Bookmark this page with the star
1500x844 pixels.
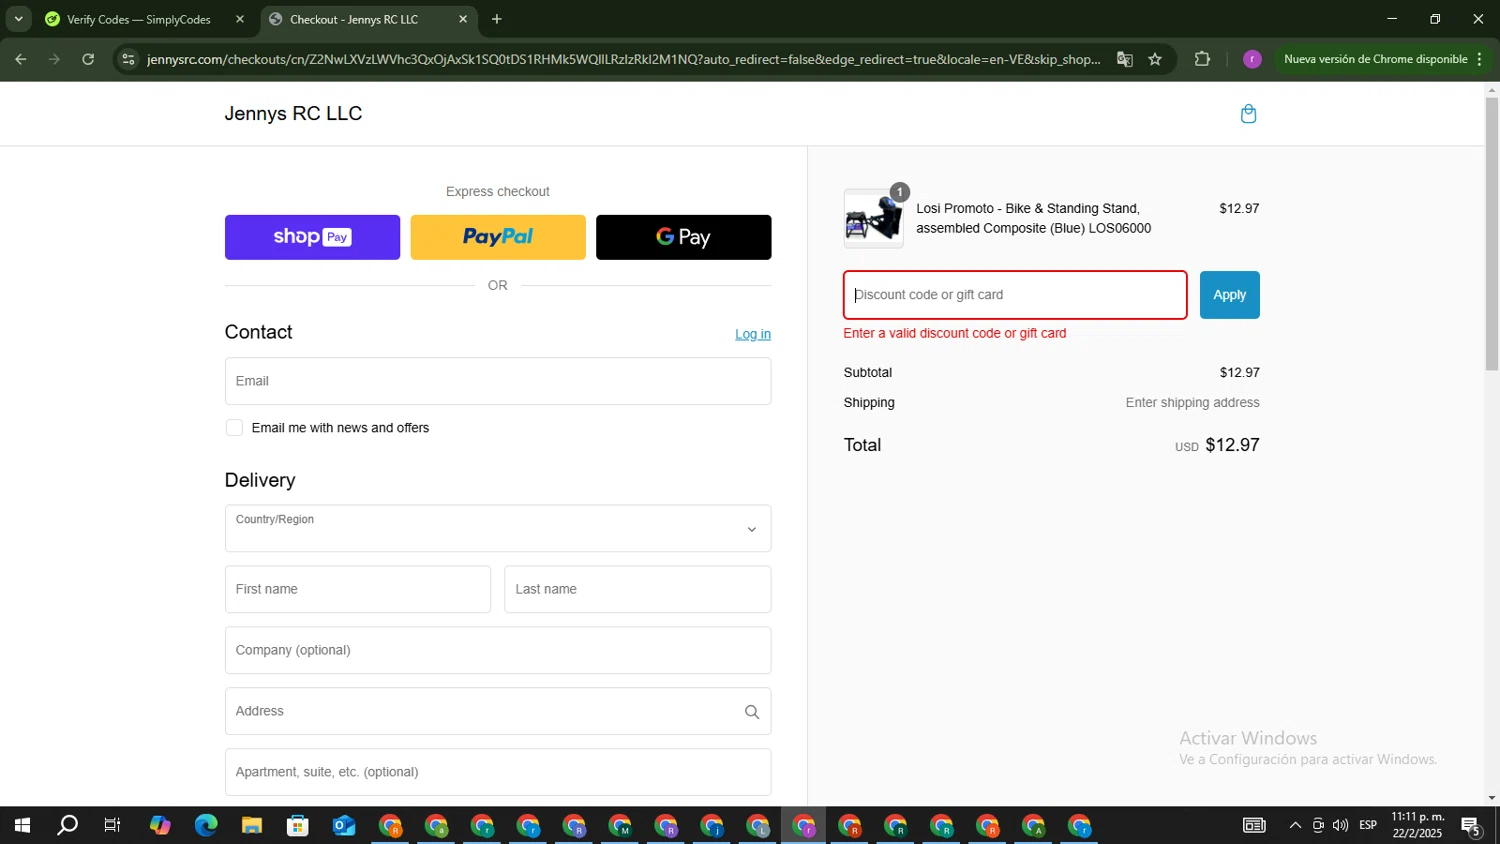[1155, 59]
